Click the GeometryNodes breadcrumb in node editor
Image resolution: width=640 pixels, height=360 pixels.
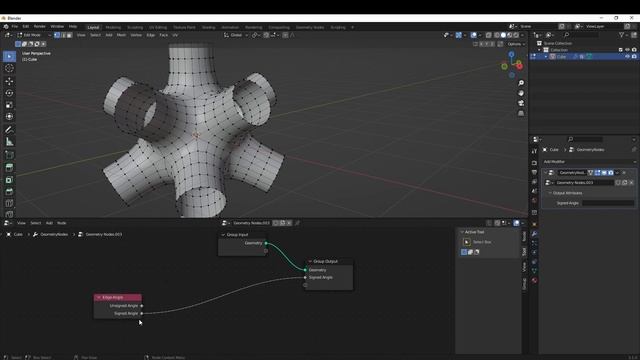pyautogui.click(x=54, y=234)
